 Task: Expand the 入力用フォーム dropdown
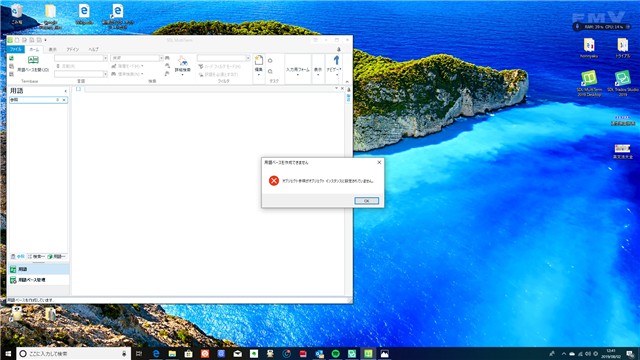pos(298,70)
